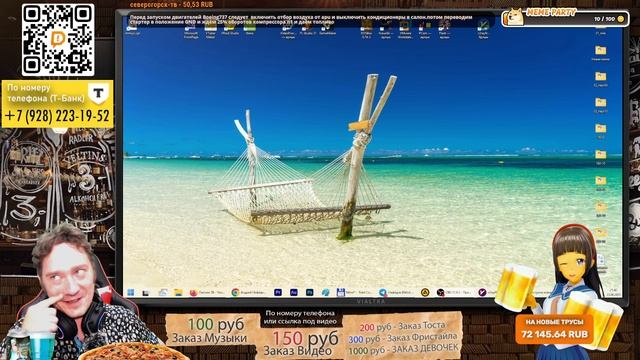
Task: Open the Windows Start menu
Action: (x=131, y=292)
